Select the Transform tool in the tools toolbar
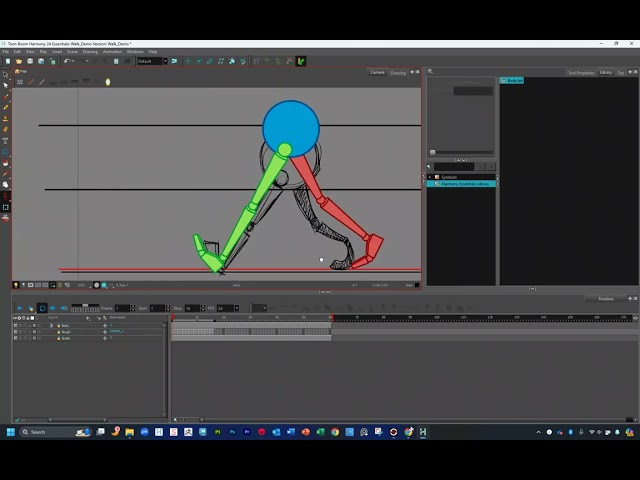The width and height of the screenshot is (640, 480). [5, 75]
